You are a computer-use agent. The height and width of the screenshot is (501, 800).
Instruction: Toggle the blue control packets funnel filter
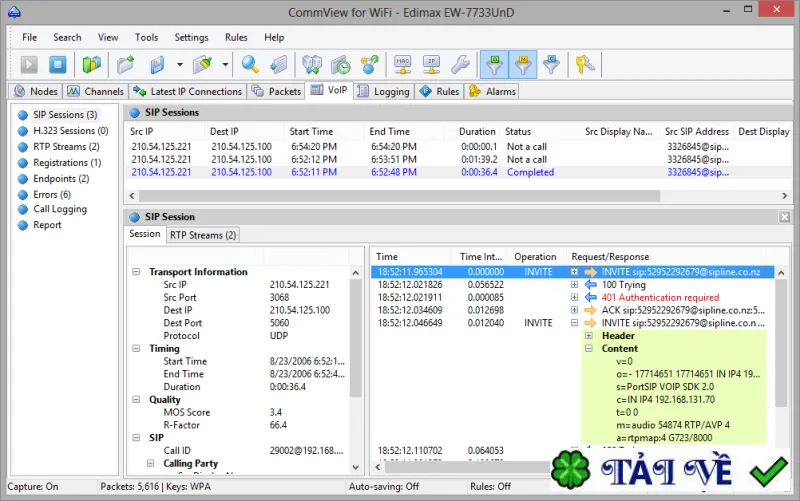tap(552, 65)
